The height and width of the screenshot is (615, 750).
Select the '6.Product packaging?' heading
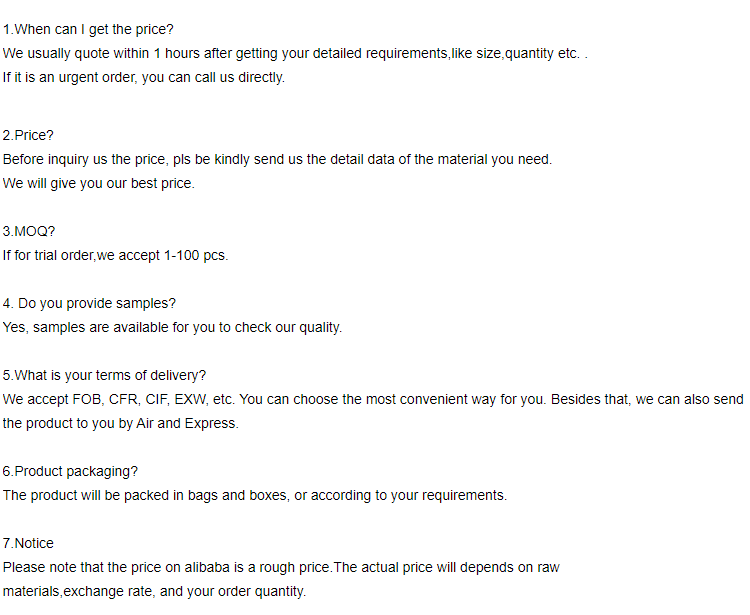70,471
